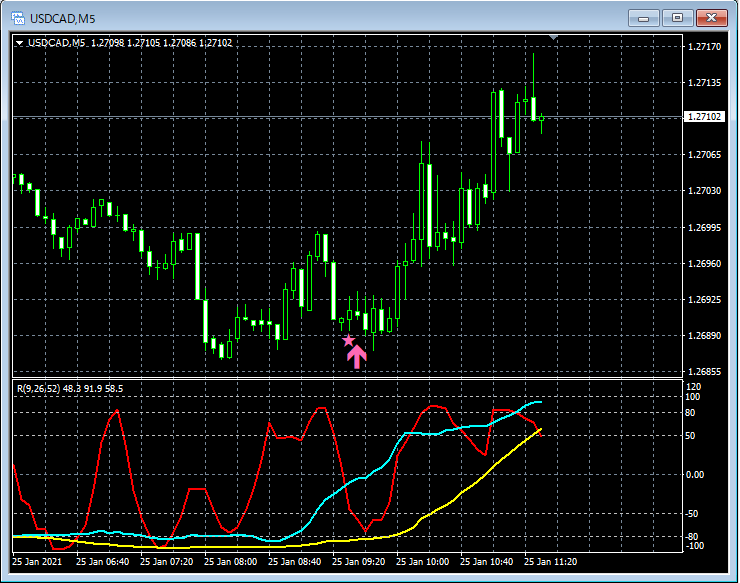Click the chart shift triangle marker at top
This screenshot has width=740, height=583.
(554, 37)
